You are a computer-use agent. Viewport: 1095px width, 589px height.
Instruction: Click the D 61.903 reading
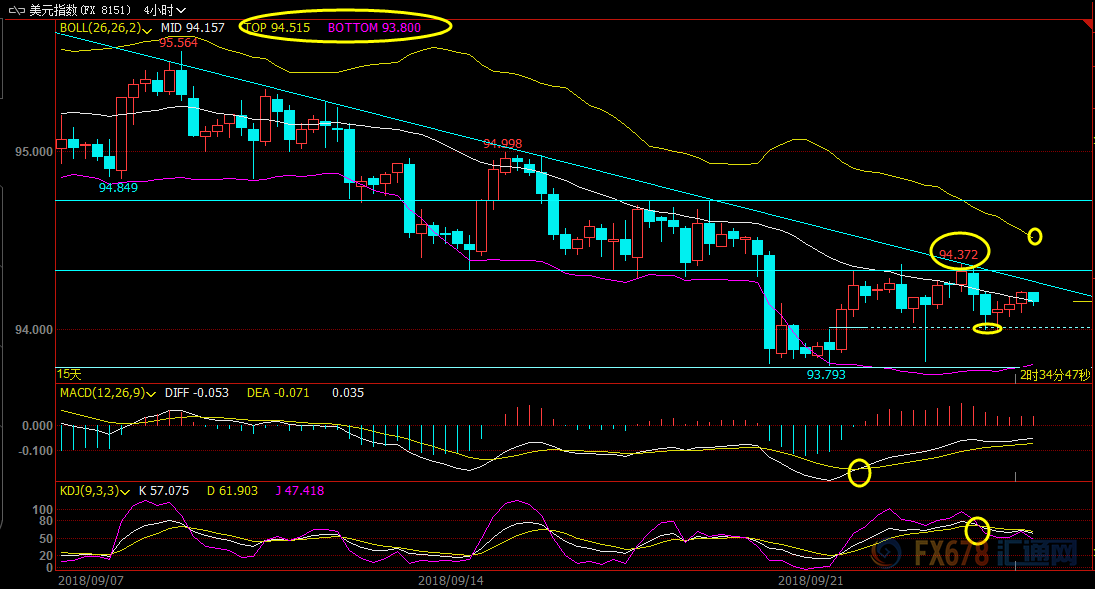[x=233, y=490]
